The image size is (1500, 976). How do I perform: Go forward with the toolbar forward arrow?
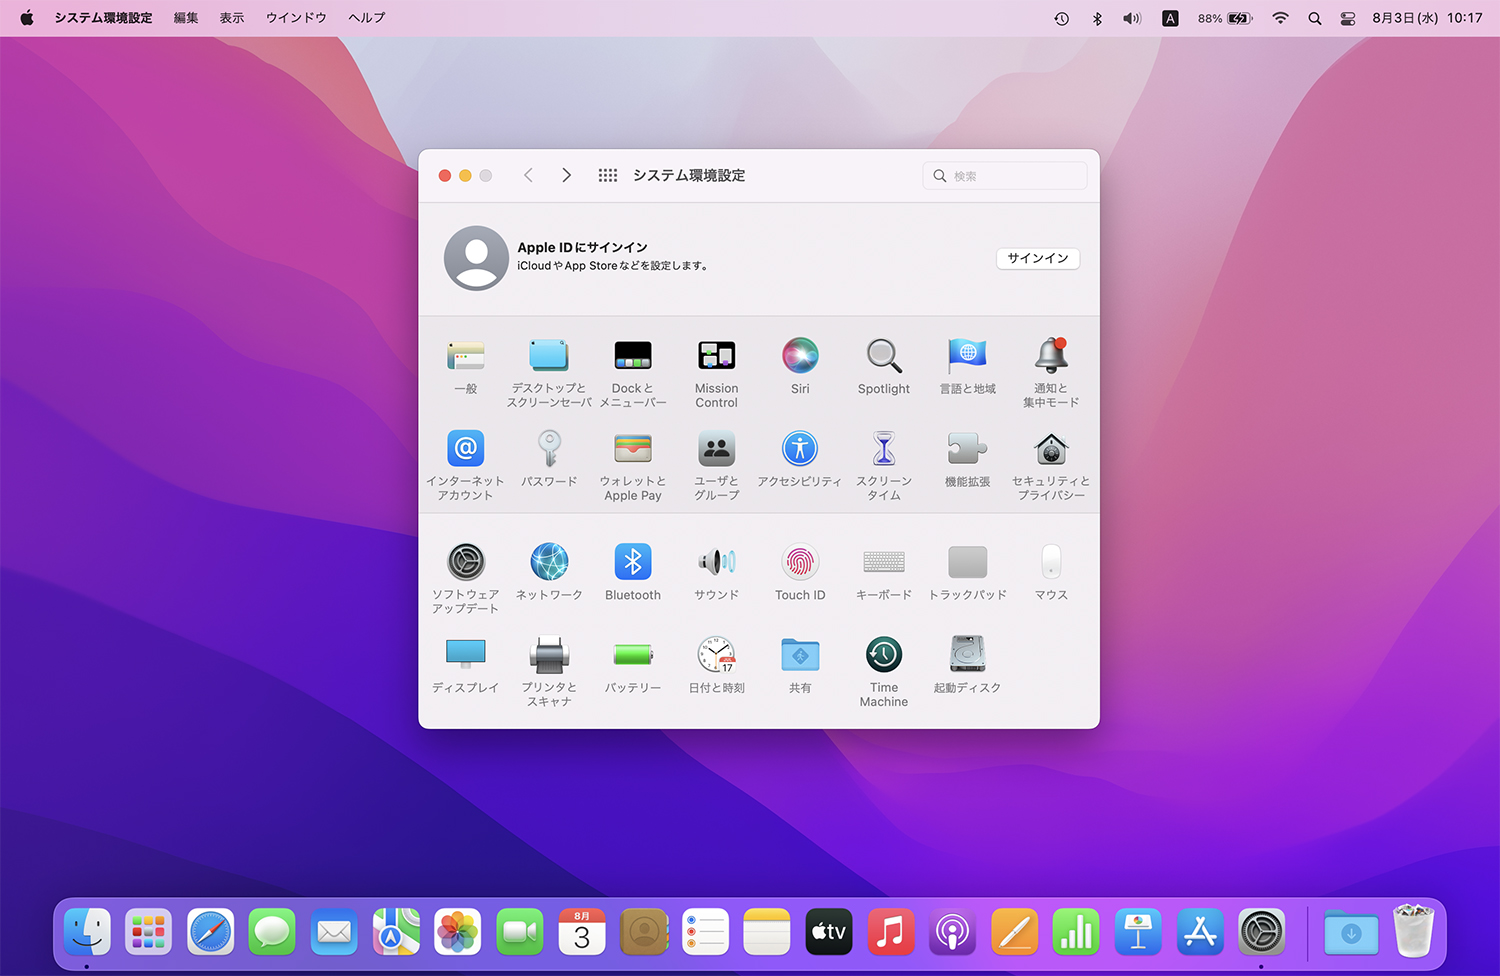[x=566, y=175]
